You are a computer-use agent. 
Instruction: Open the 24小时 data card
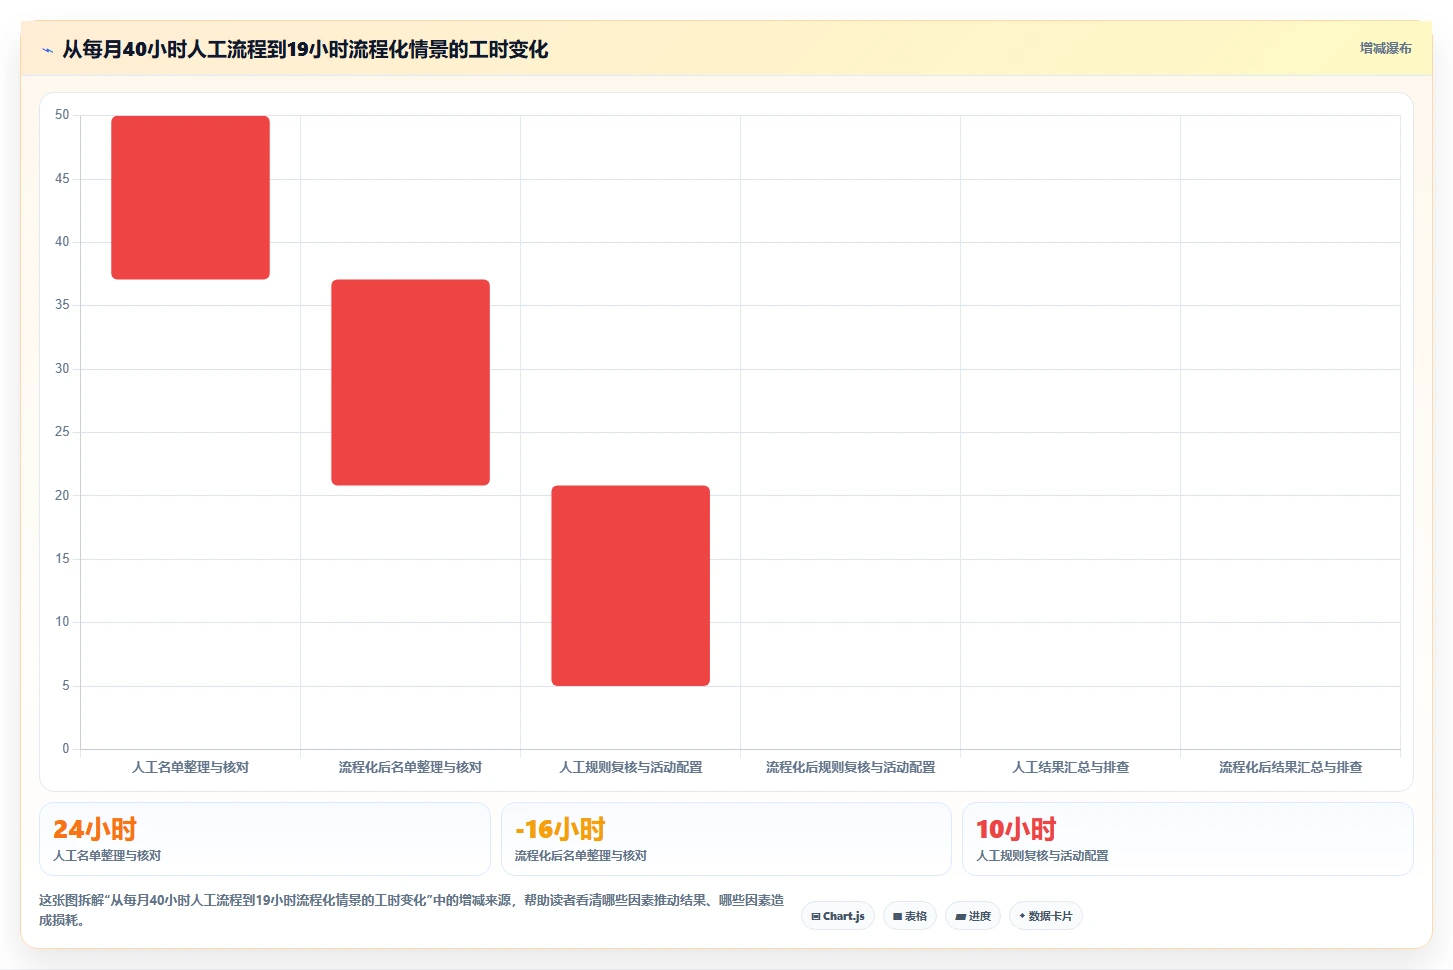click(265, 839)
